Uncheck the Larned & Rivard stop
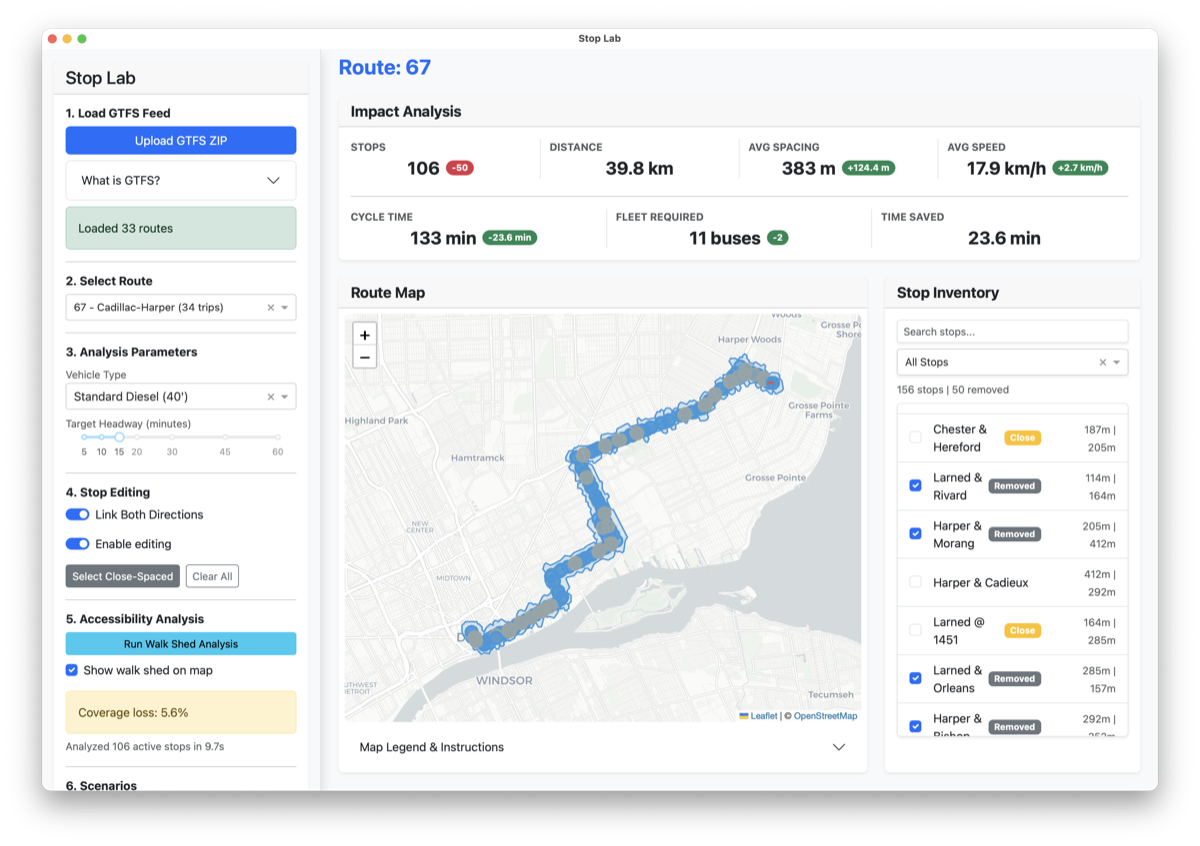Viewport: 1200px width, 846px height. [915, 486]
